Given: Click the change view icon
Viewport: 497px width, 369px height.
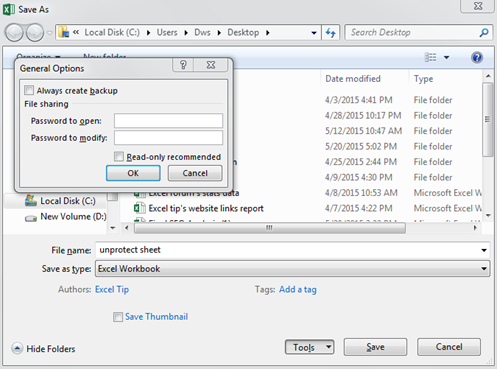Looking at the screenshot, I should pos(430,57).
